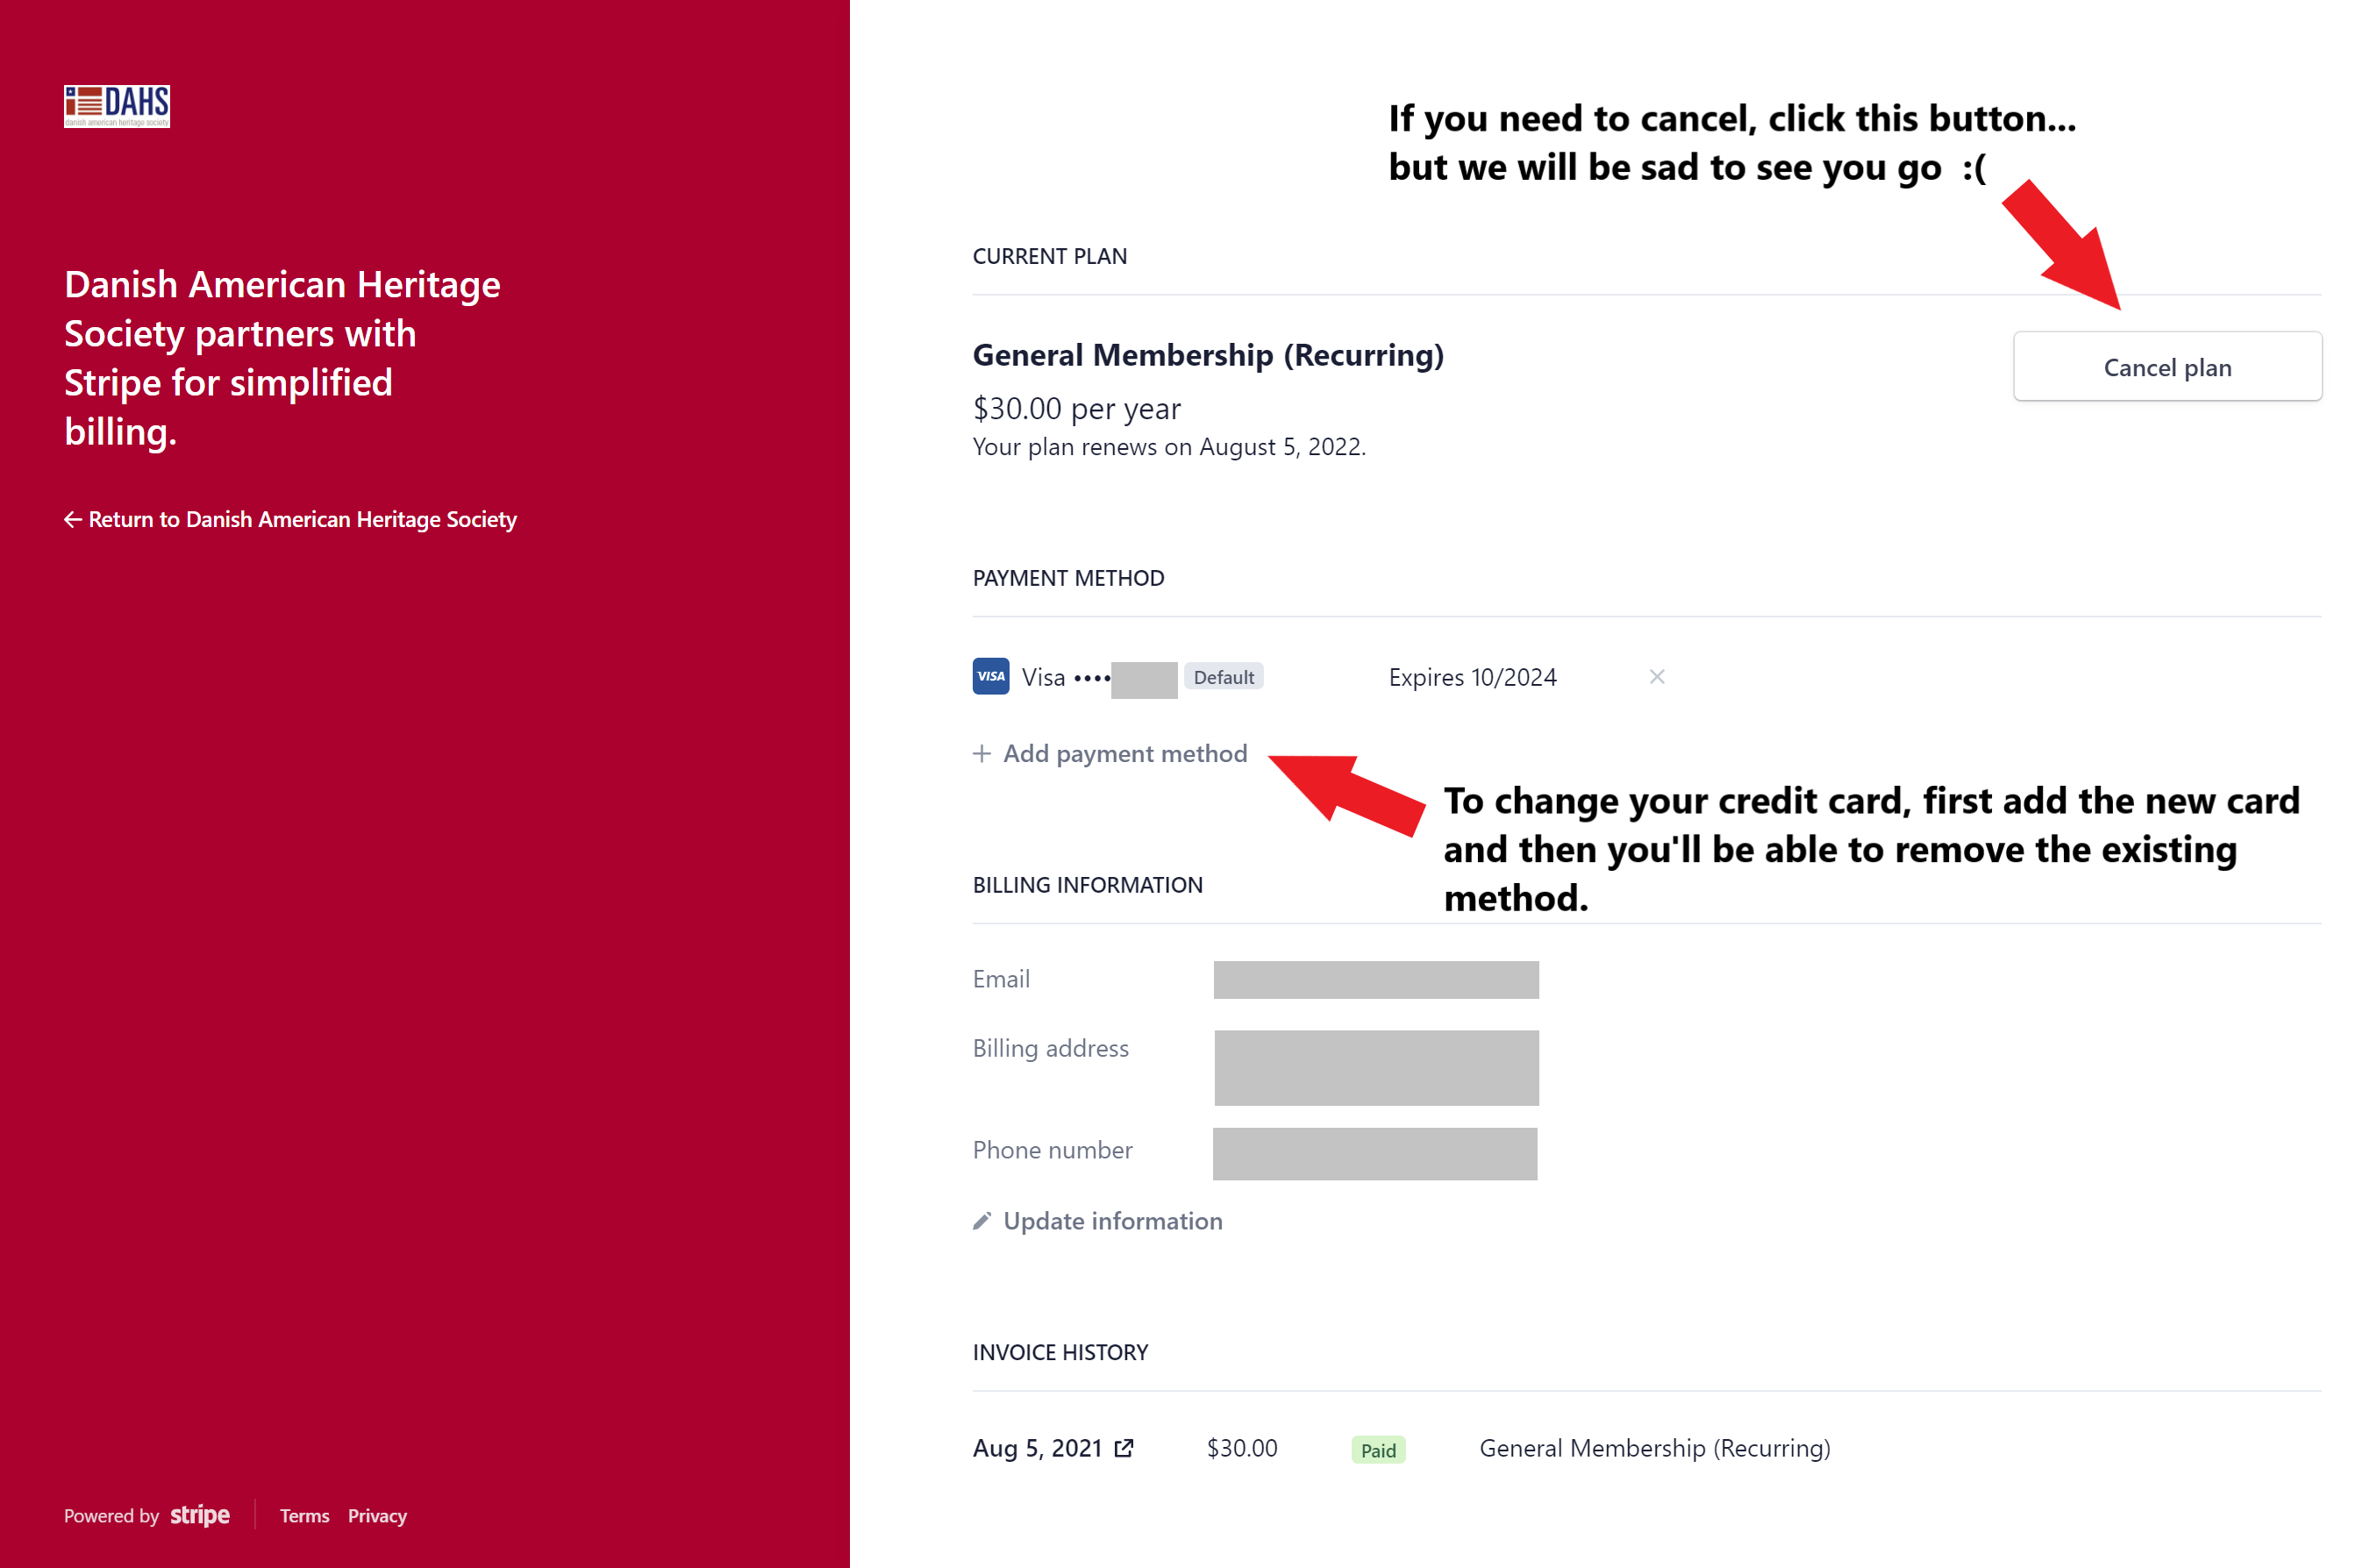The height and width of the screenshot is (1568, 2370).
Task: Open the Privacy link
Action: tap(377, 1515)
